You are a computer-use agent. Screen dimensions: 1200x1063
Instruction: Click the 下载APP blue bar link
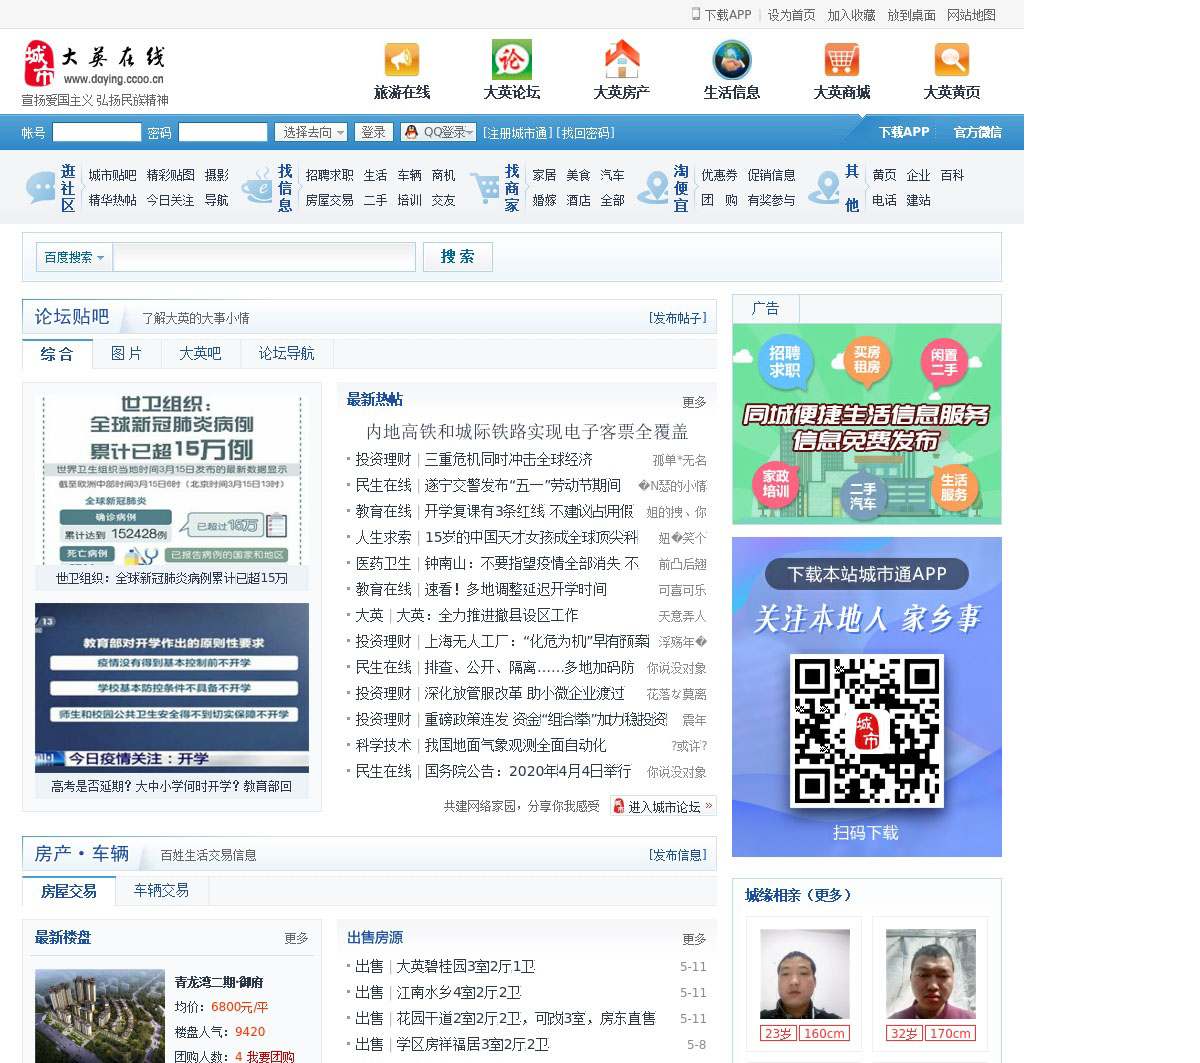pos(904,132)
